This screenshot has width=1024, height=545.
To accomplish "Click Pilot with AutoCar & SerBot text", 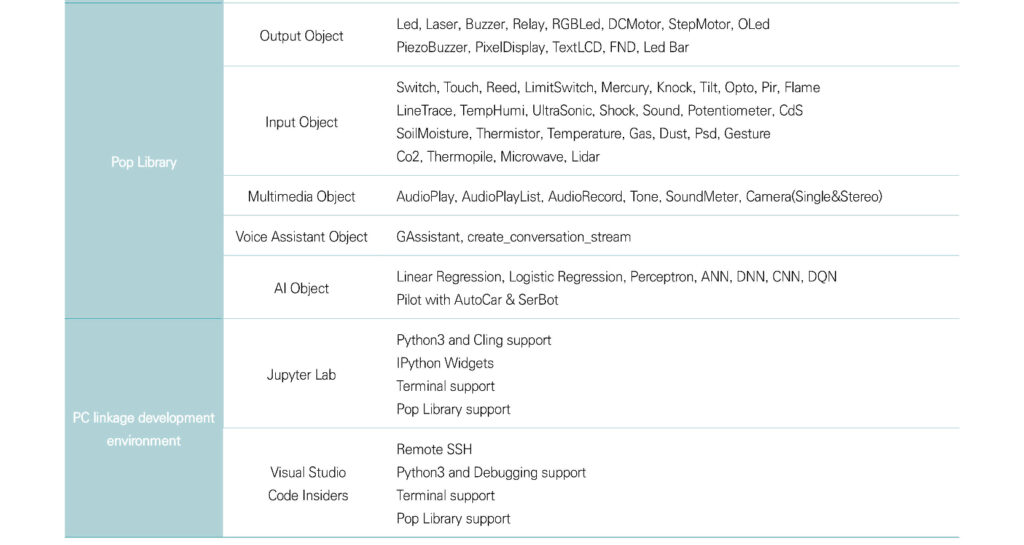I will point(477,300).
